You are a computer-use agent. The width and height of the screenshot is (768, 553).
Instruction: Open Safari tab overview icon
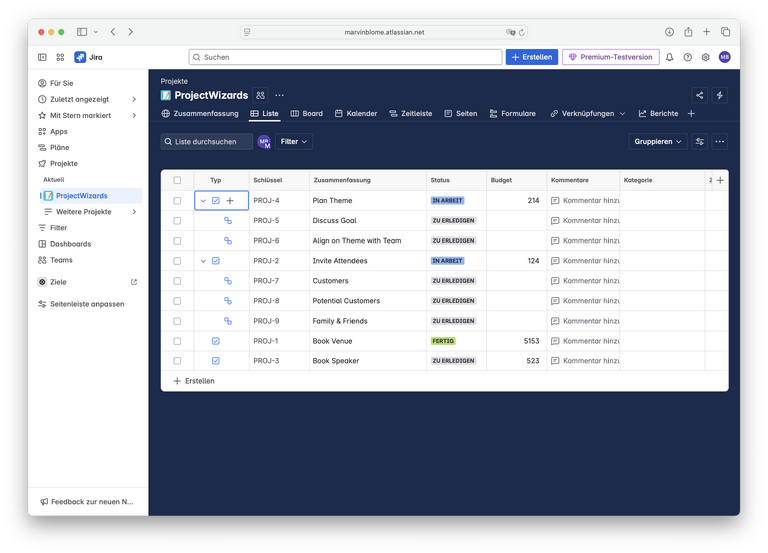click(x=725, y=32)
